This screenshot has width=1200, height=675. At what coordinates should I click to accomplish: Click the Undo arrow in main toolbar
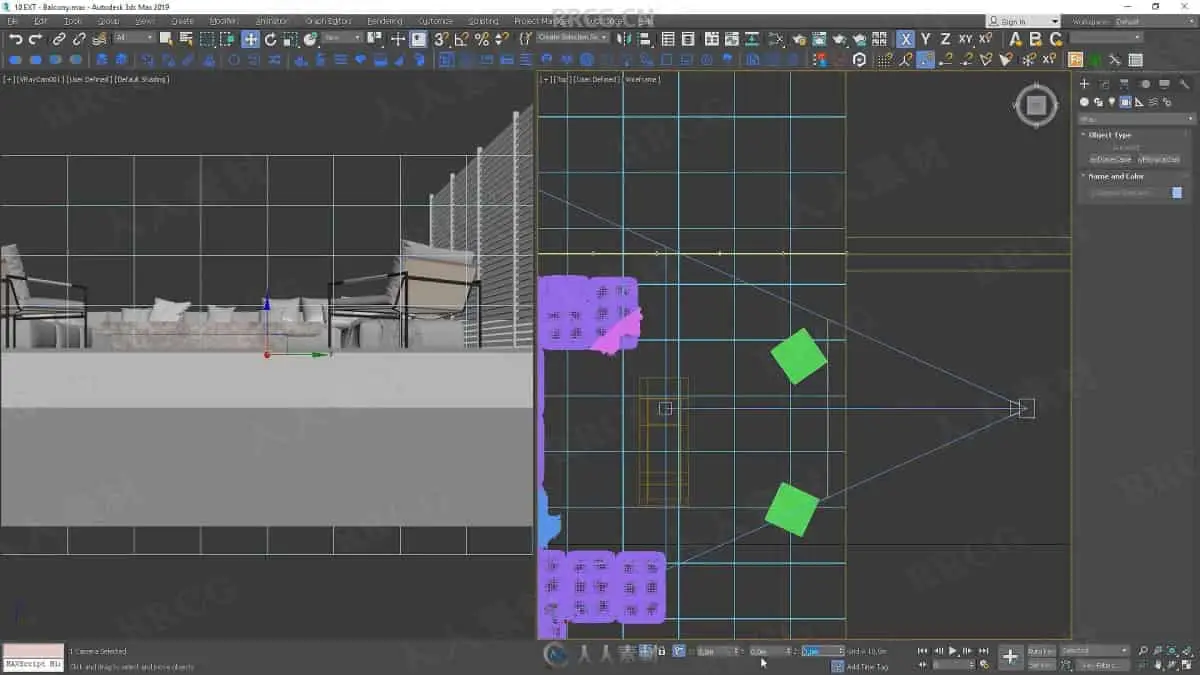pyautogui.click(x=15, y=39)
